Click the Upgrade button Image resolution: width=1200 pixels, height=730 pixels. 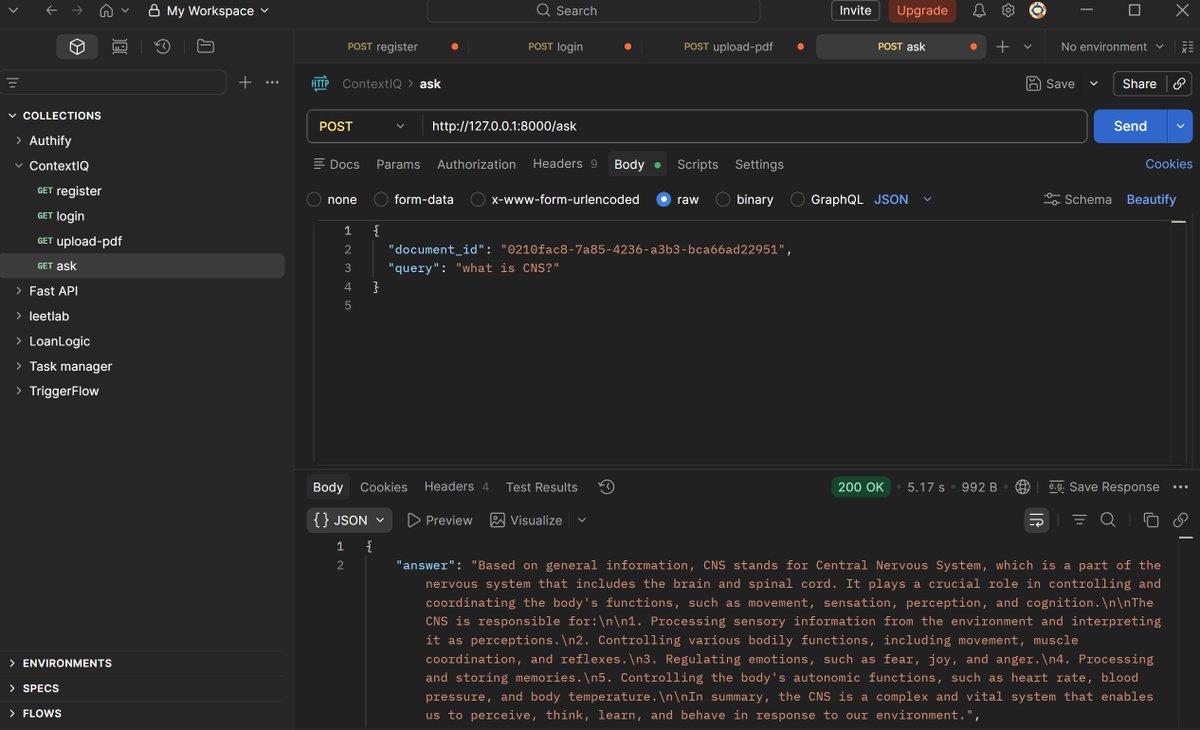[x=922, y=10]
